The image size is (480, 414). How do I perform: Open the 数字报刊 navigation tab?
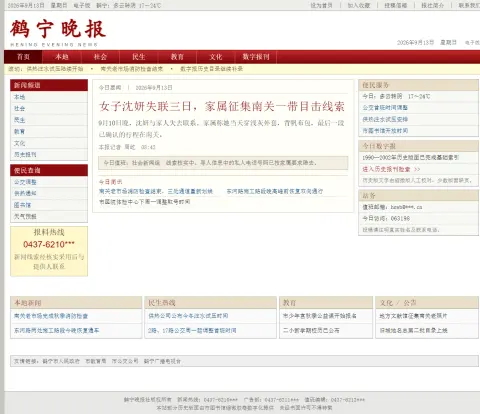(256, 57)
